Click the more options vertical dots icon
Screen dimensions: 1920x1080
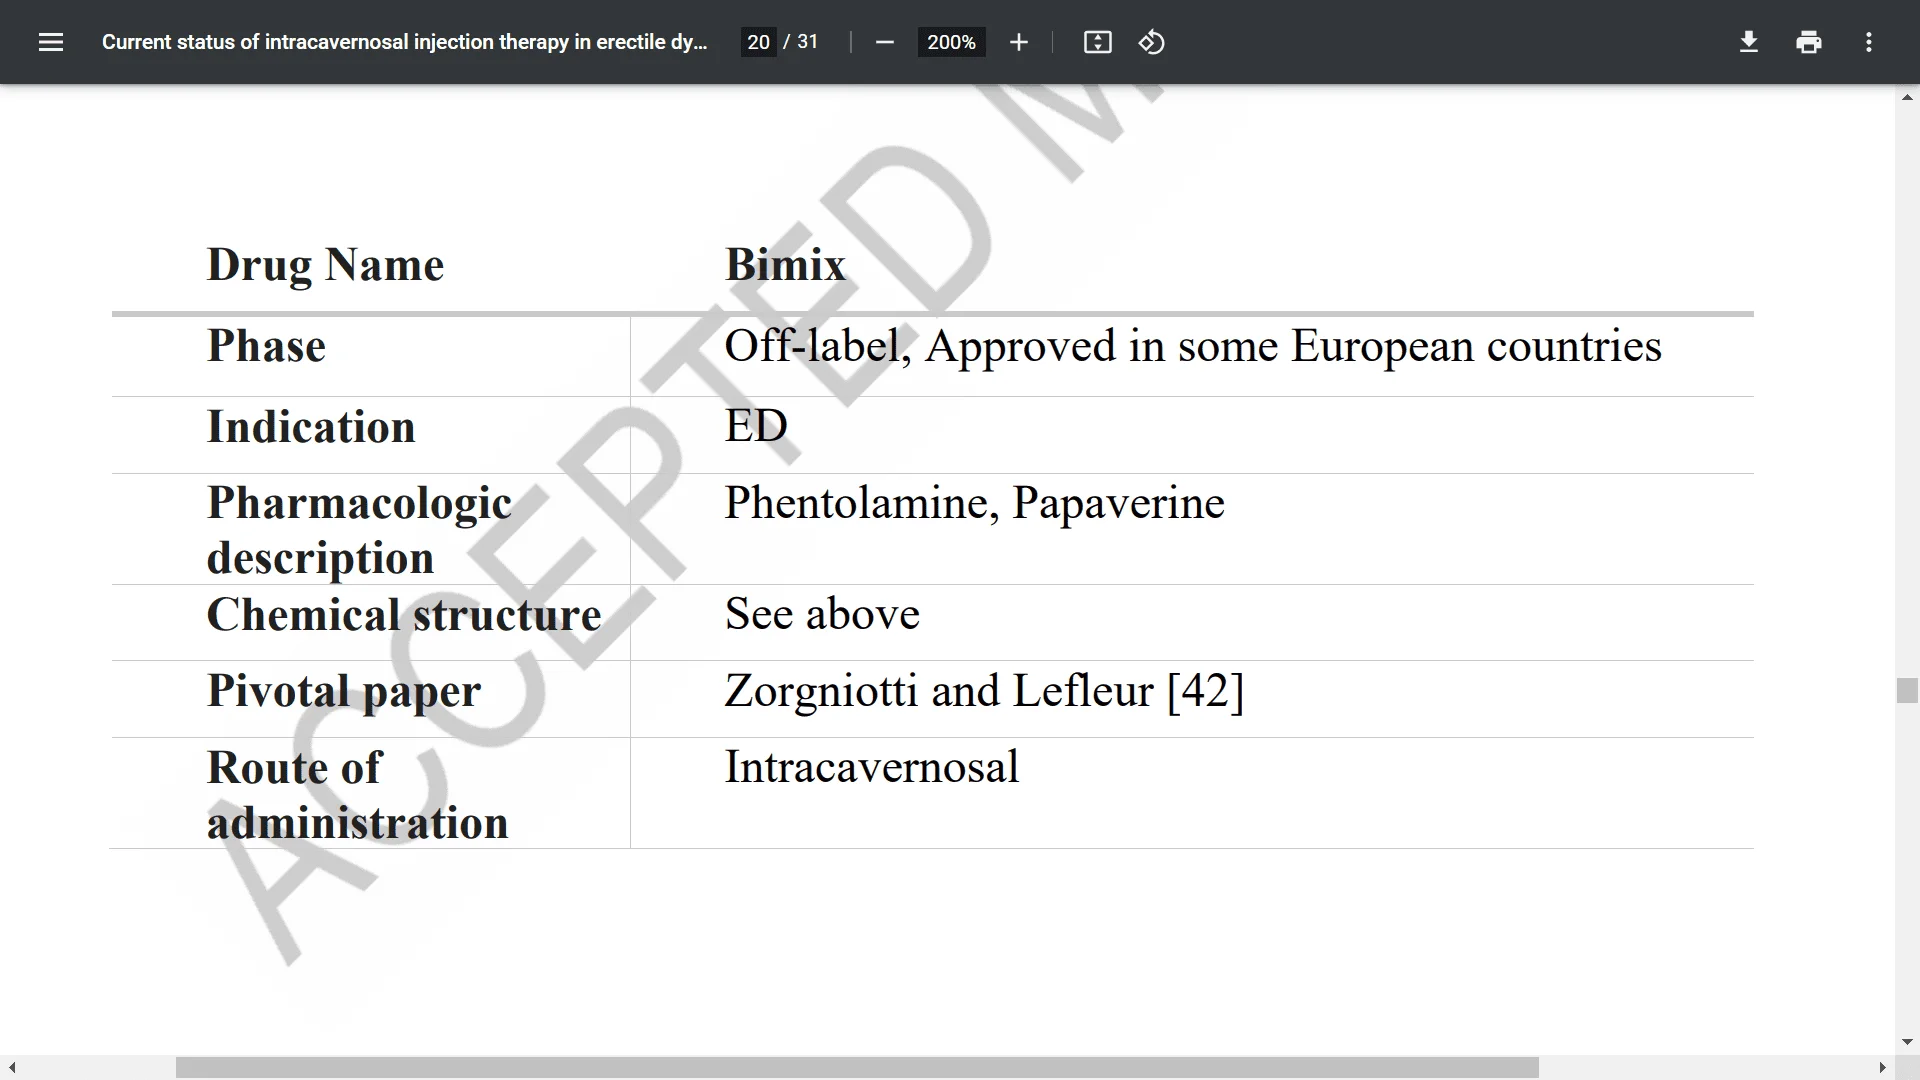(1869, 41)
